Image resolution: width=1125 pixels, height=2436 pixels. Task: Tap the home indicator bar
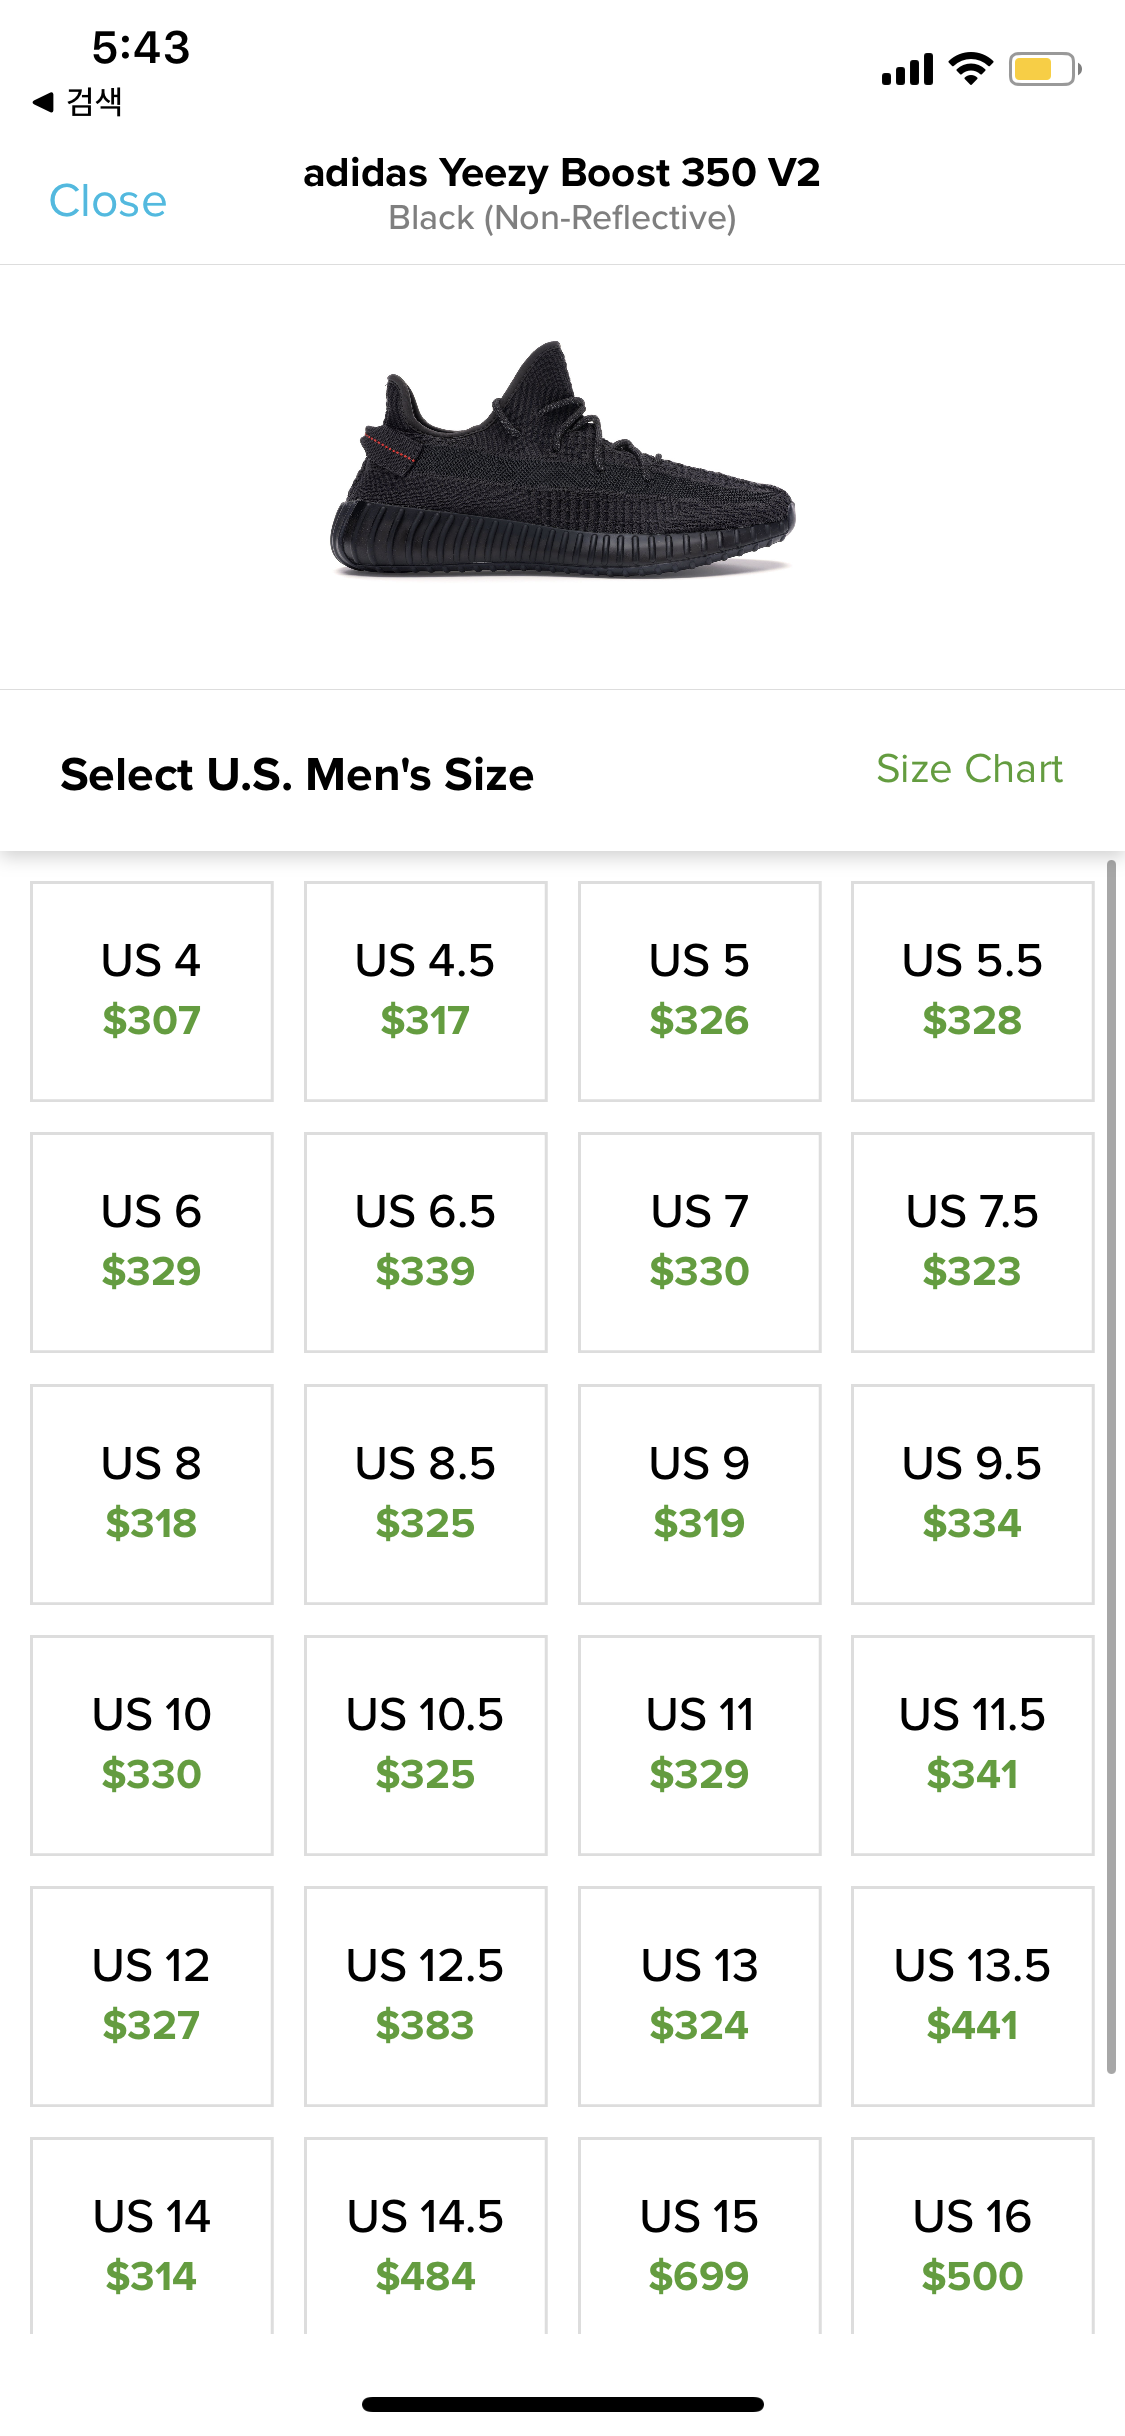pos(563,2404)
